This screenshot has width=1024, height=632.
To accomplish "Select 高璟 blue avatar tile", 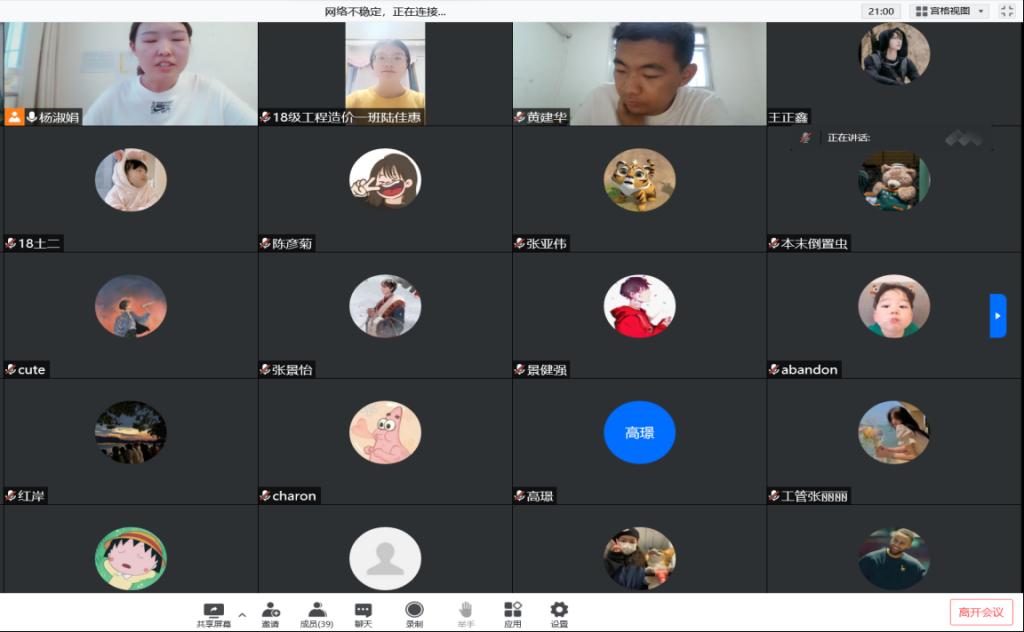I will pos(639,432).
